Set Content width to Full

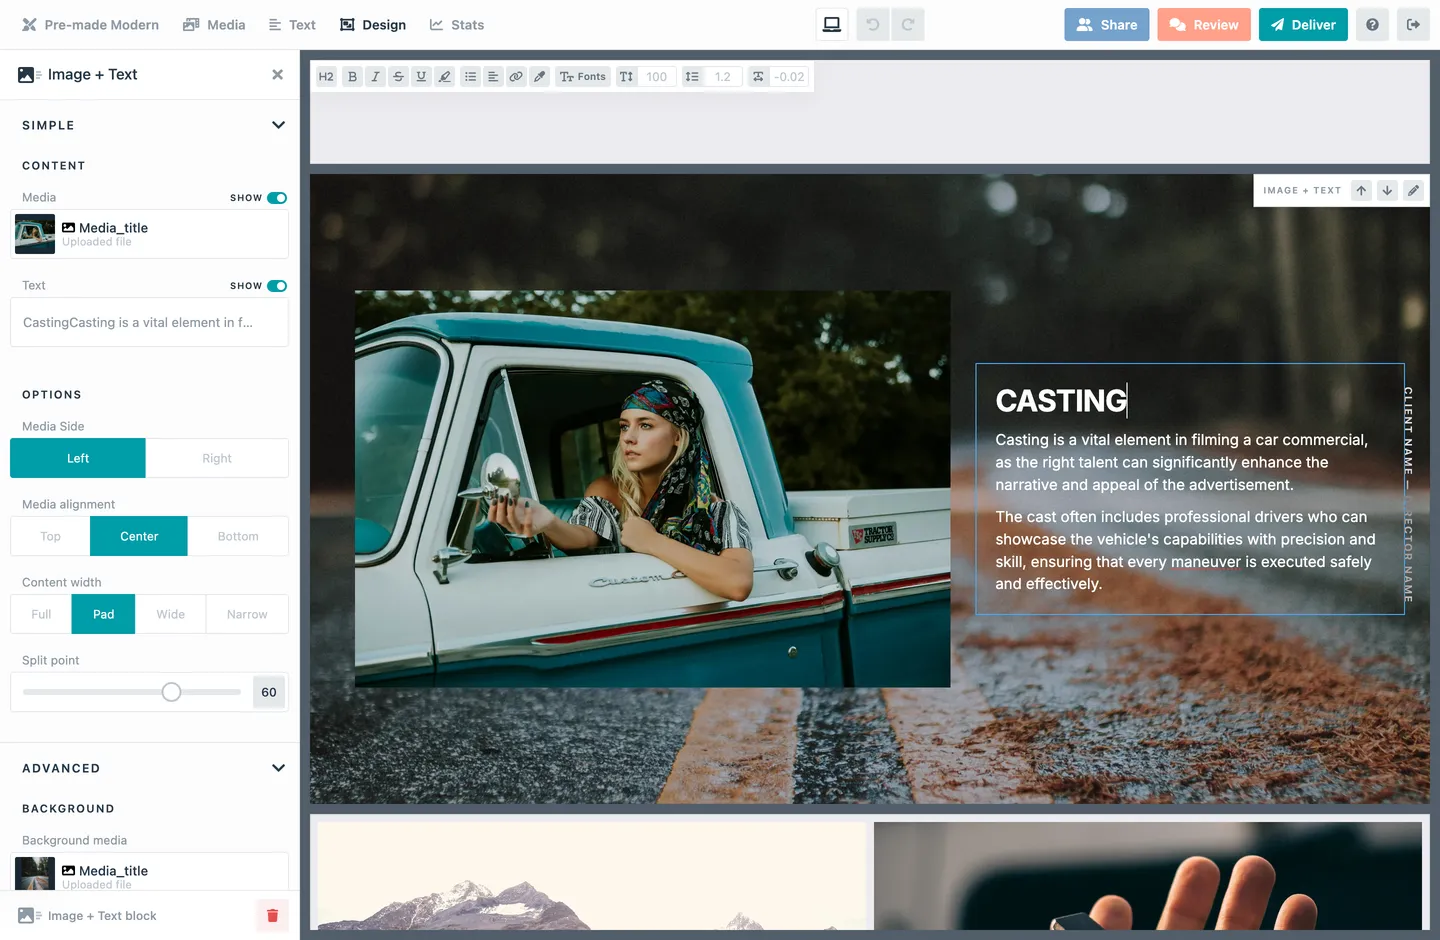pos(41,614)
